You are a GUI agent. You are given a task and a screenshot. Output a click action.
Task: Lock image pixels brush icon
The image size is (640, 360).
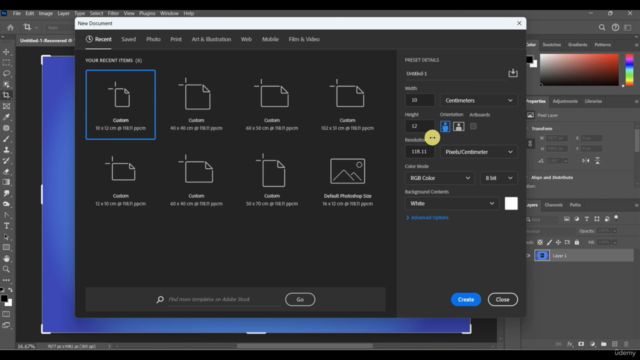point(549,242)
